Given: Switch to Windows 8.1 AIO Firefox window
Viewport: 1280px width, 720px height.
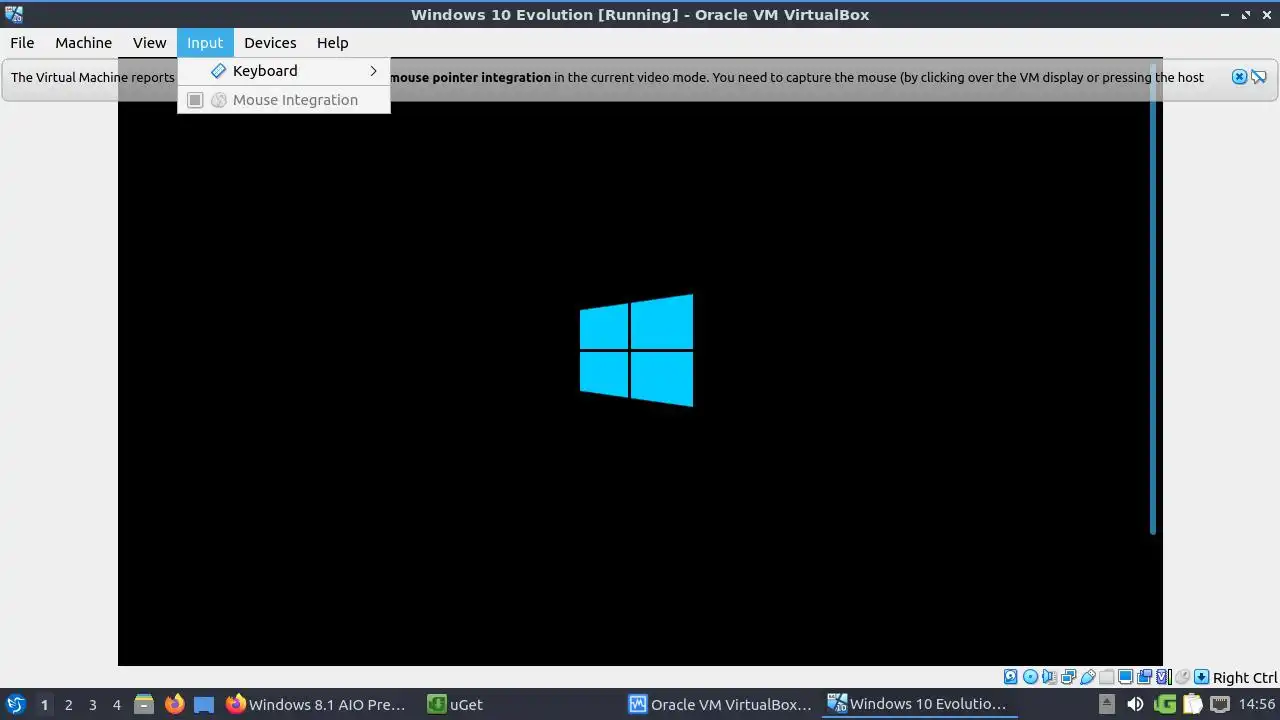Looking at the screenshot, I should [x=317, y=705].
